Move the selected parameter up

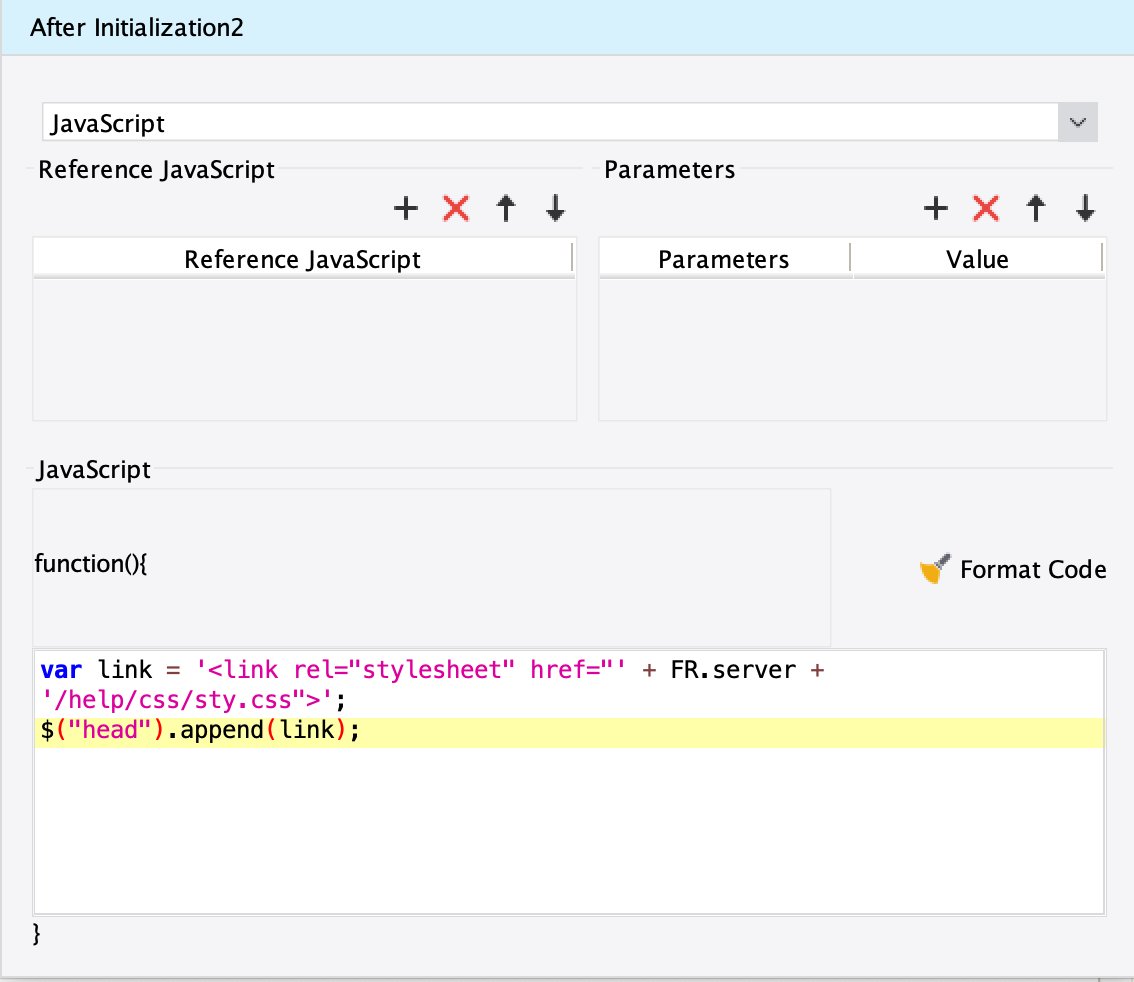coord(1036,208)
